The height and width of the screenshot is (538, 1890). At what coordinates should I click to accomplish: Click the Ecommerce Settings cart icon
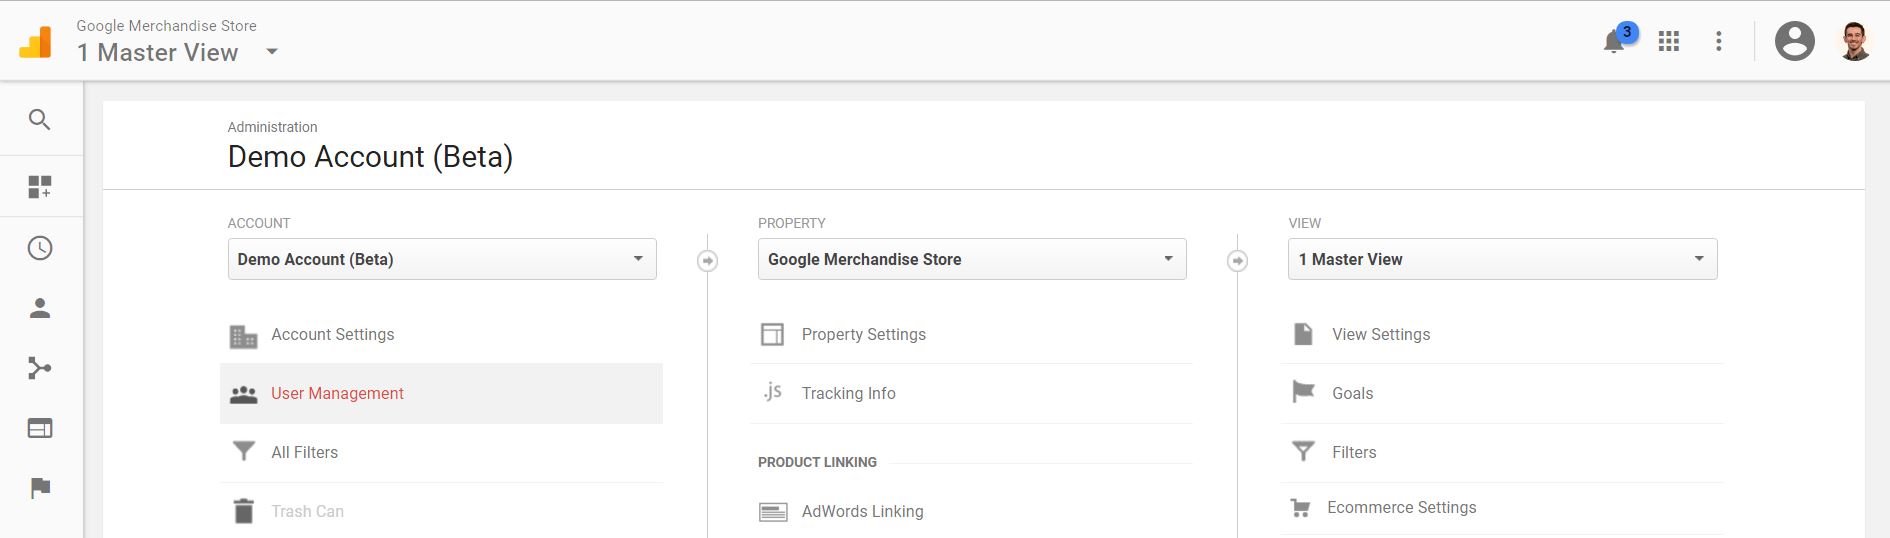point(1301,508)
